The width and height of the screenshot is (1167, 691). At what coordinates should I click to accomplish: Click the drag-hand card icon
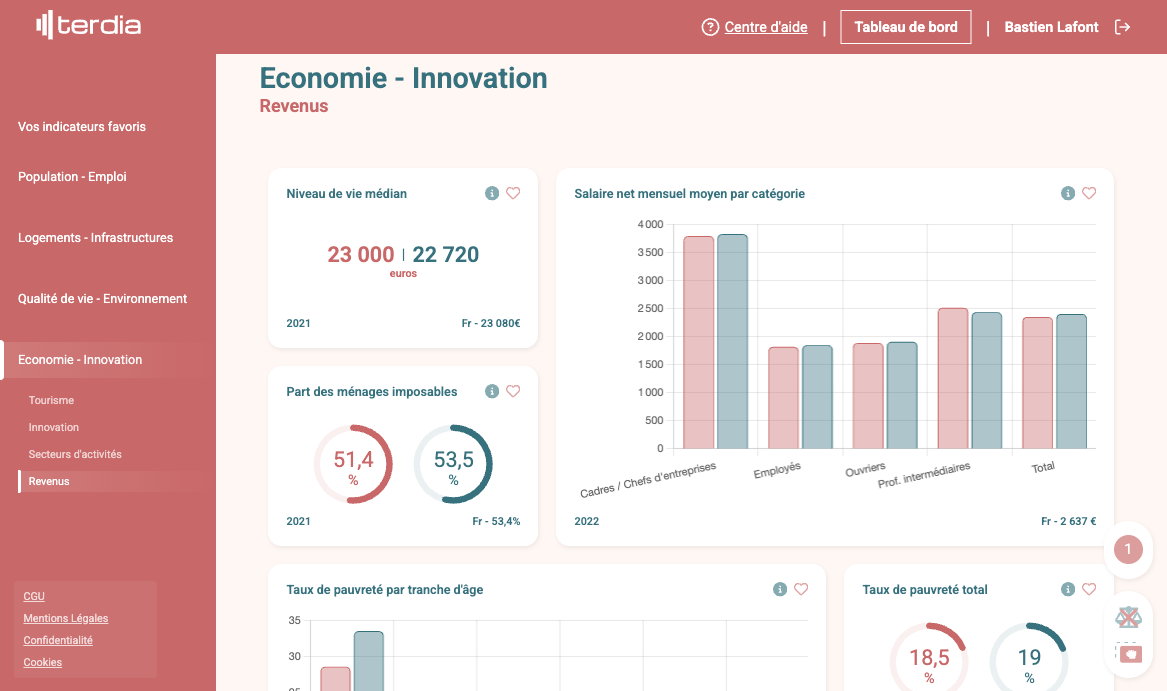(1129, 653)
